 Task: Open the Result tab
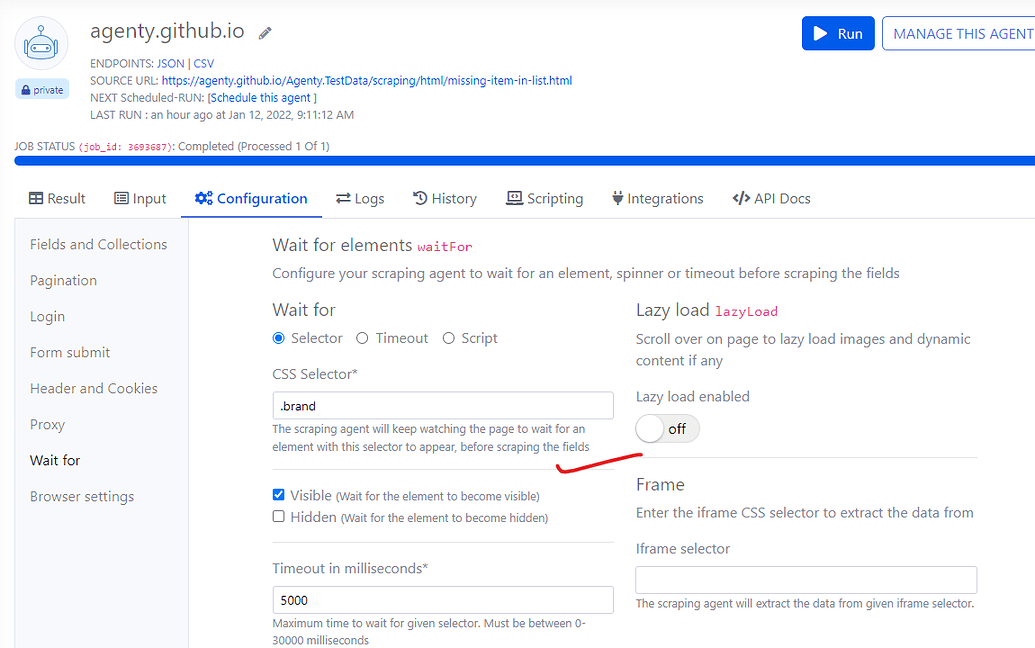[x=57, y=198]
